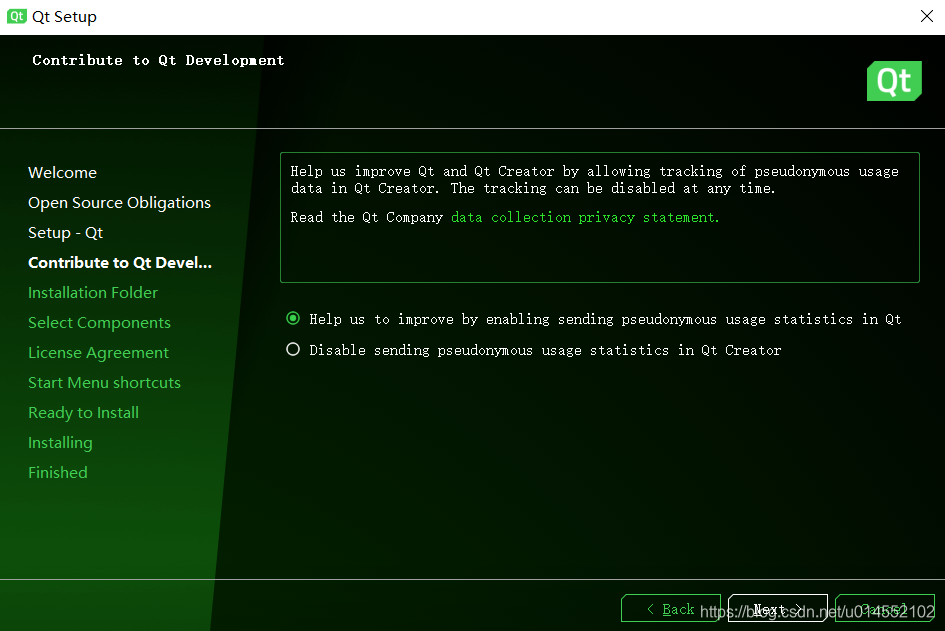Click the Ready to Install step

(83, 413)
